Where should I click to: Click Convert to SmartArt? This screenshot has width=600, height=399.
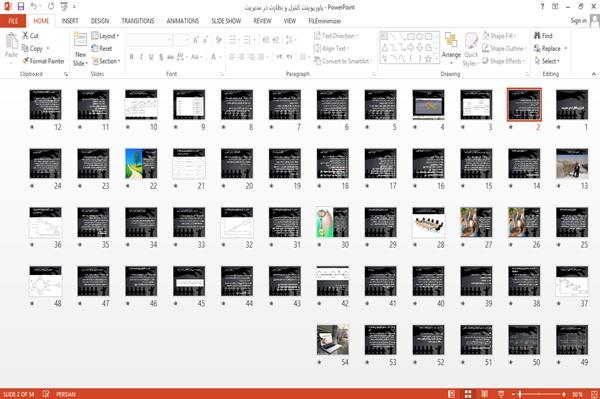(342, 61)
